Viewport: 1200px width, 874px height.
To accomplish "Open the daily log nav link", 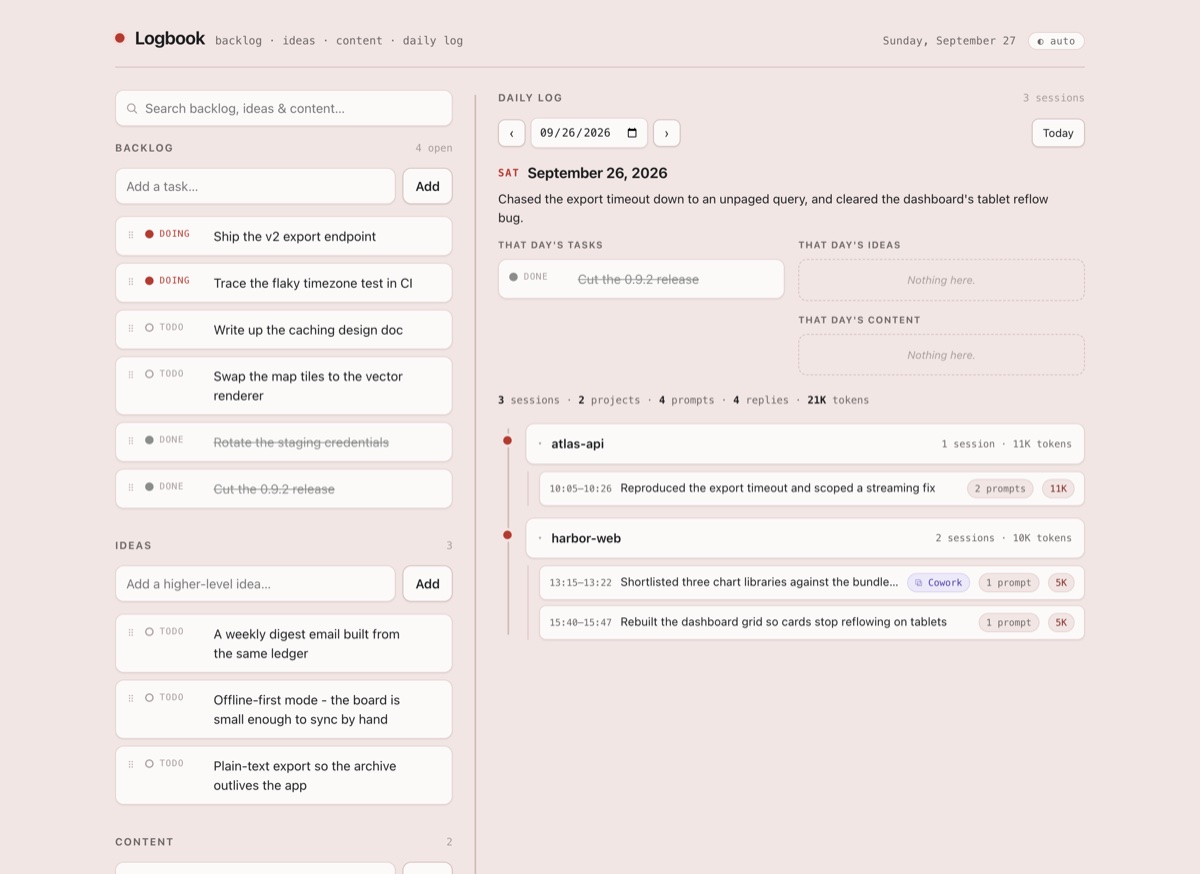I will [x=433, y=41].
